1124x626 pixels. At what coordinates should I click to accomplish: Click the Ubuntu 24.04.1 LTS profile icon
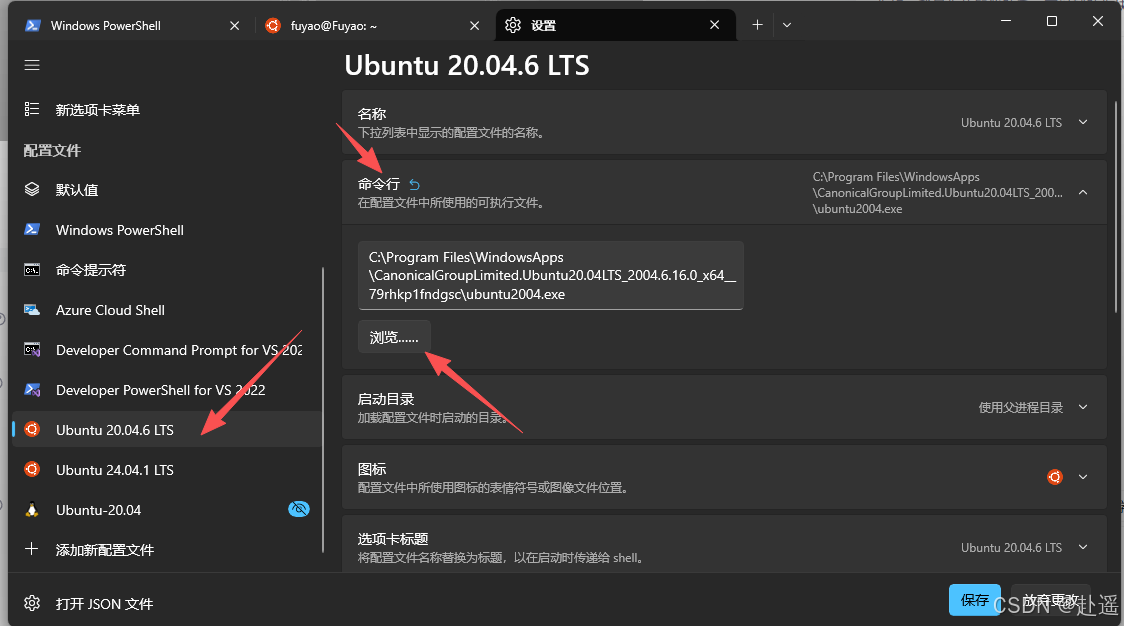(32, 470)
